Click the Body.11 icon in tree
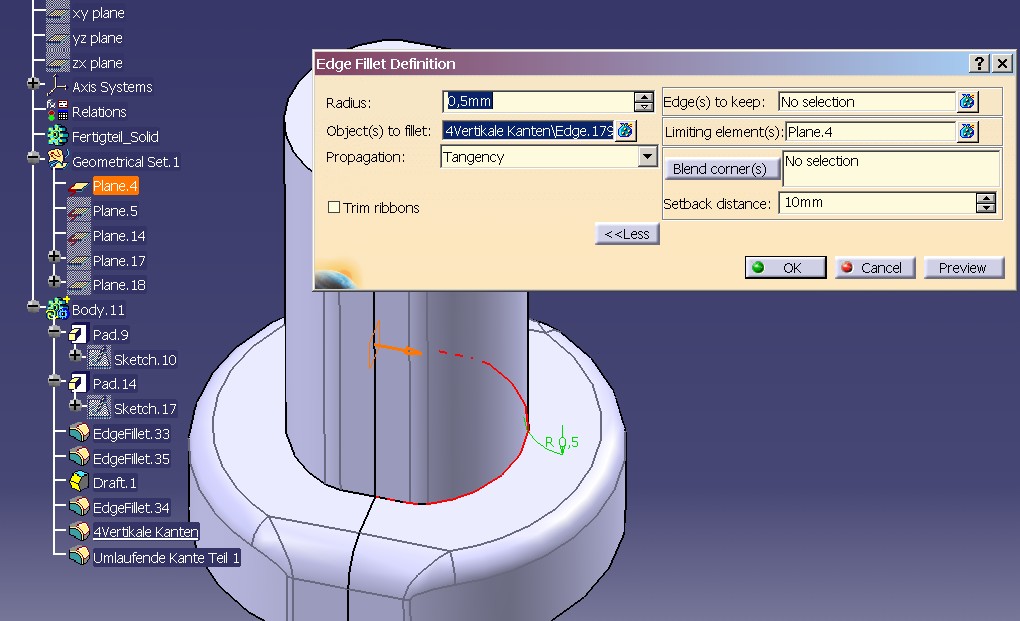This screenshot has width=1020, height=621. pyautogui.click(x=57, y=310)
